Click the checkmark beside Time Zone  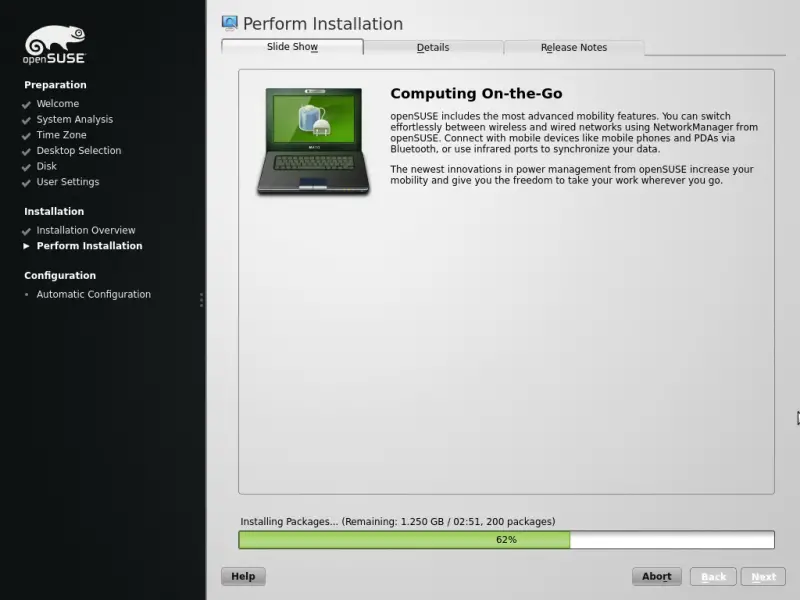27,135
